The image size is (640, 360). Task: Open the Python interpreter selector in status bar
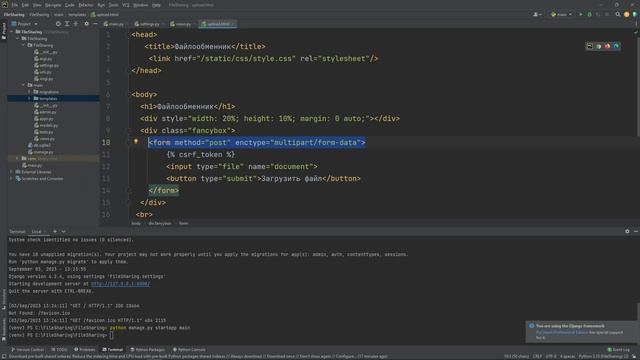(603, 356)
